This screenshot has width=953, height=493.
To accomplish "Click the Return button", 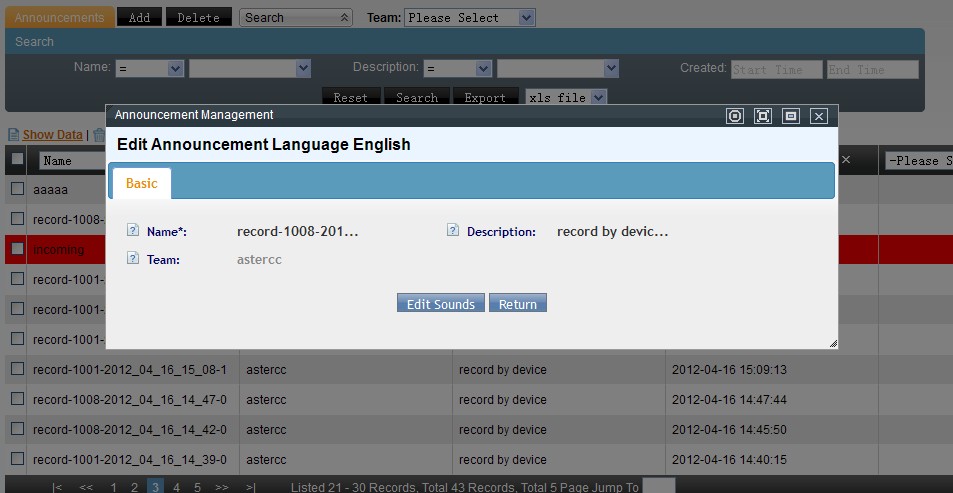I will click(517, 304).
